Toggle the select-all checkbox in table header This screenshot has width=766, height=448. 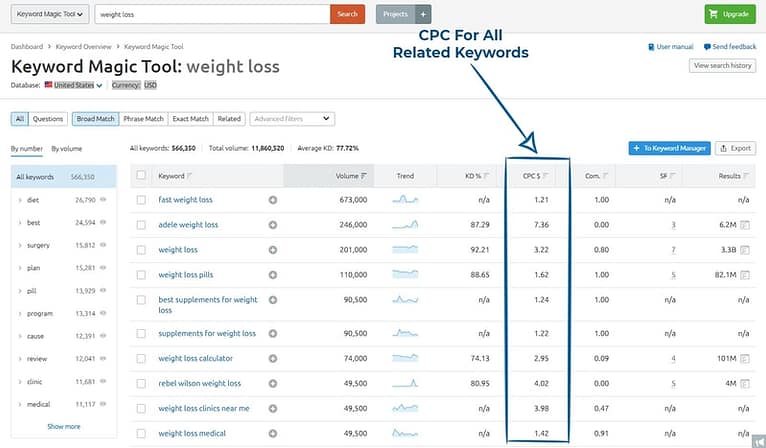tap(141, 176)
